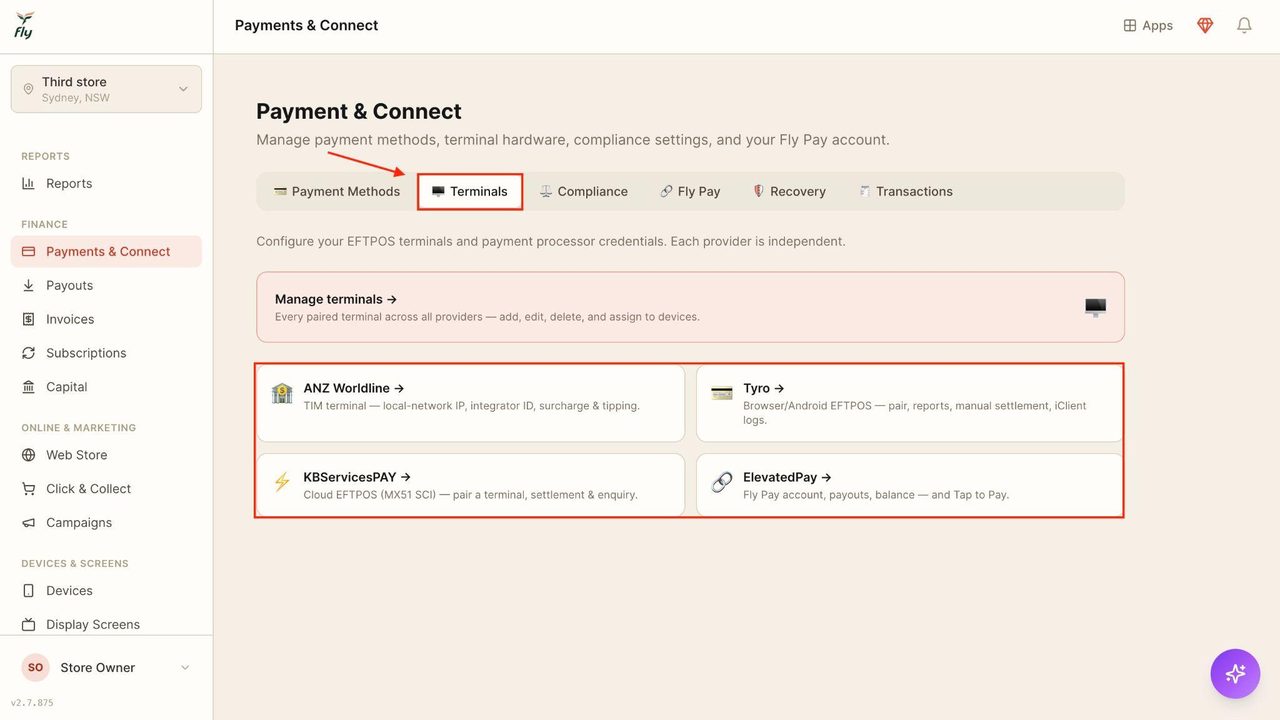This screenshot has width=1280, height=720.
Task: Click the Campaigns megaphone icon
Action: coord(28,523)
